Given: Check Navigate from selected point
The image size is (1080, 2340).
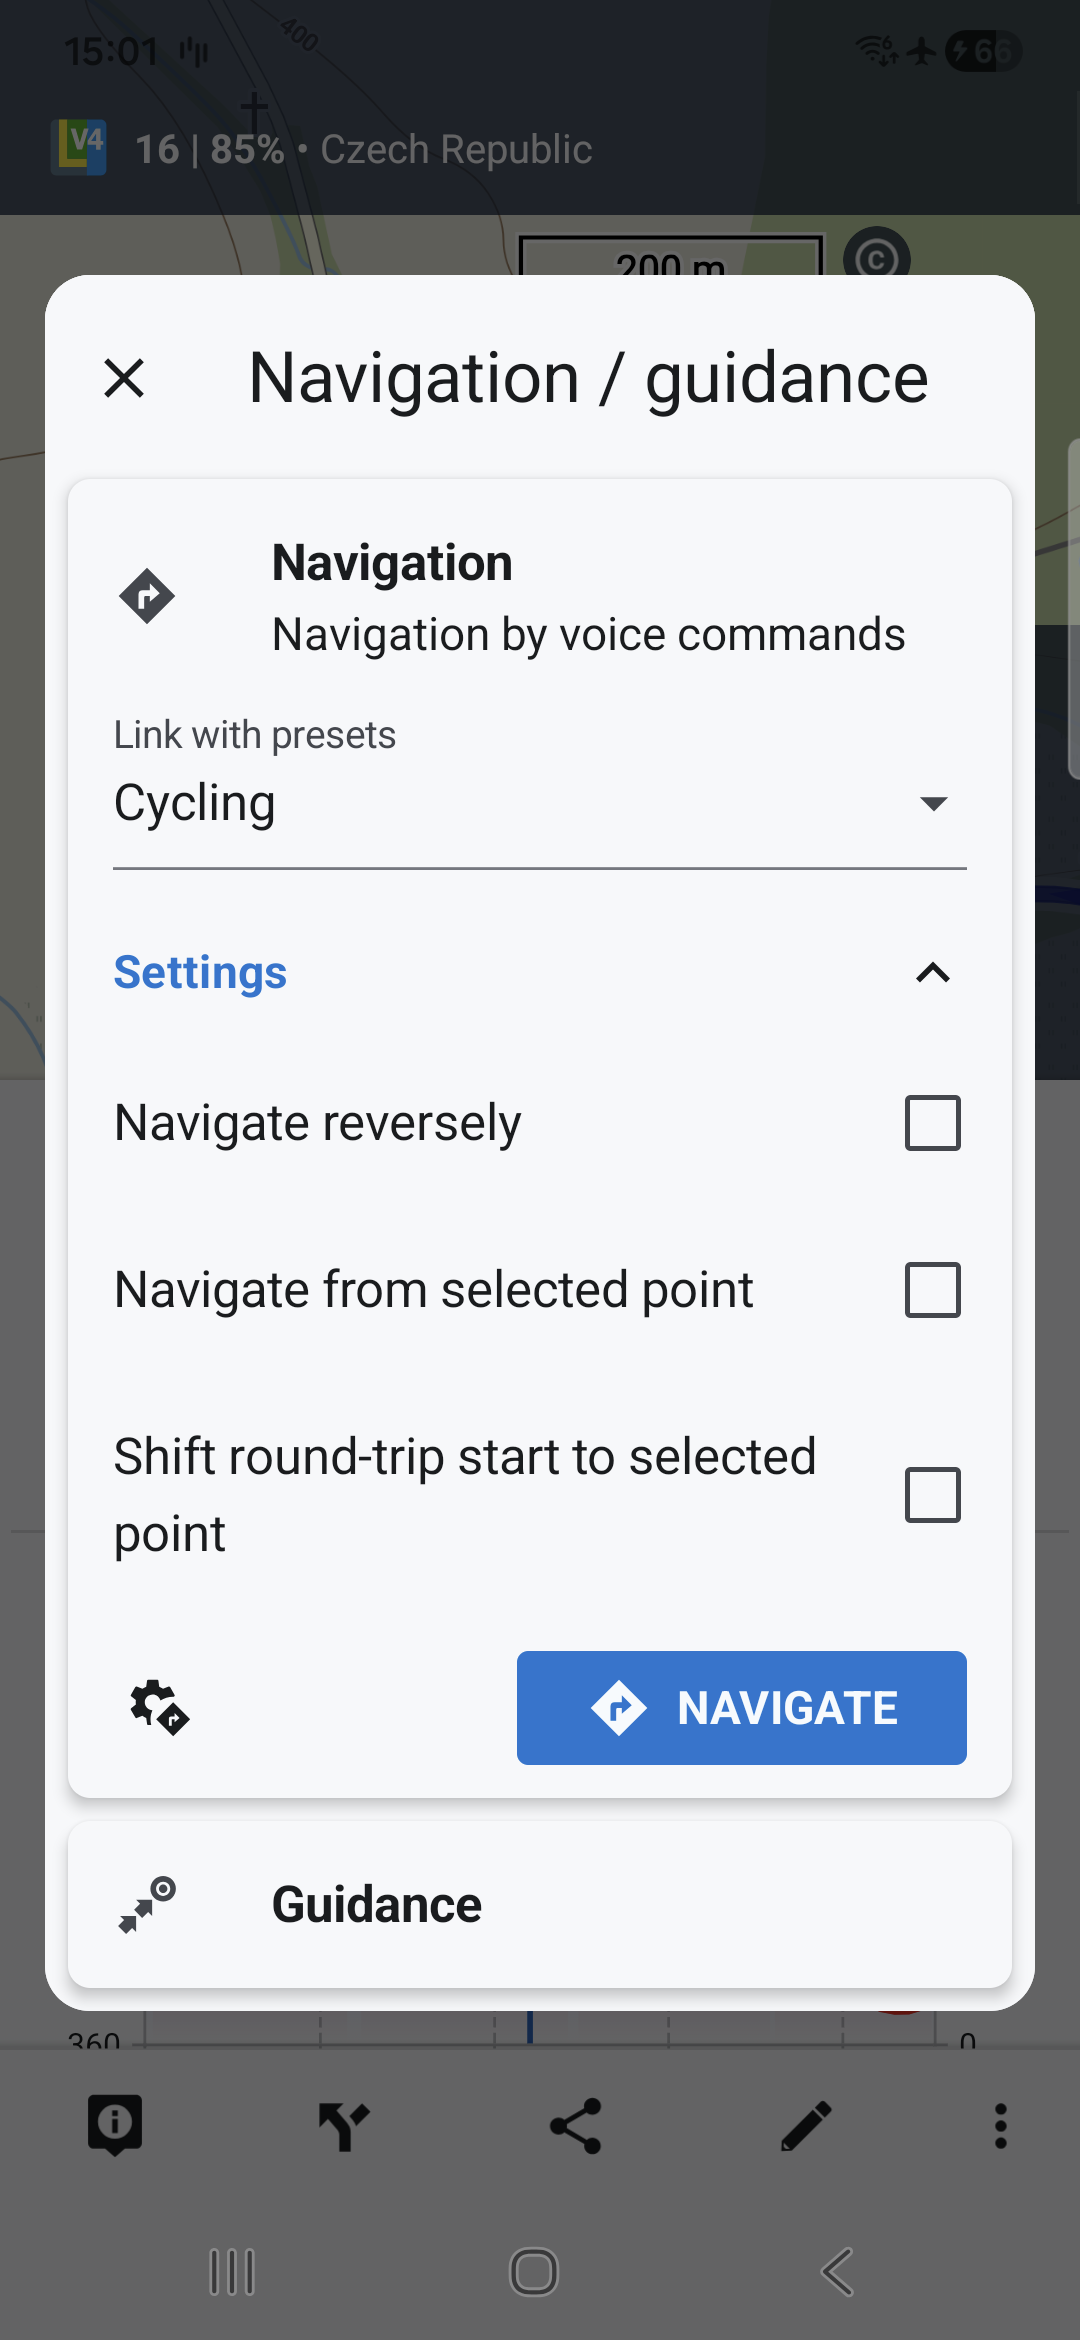Looking at the screenshot, I should click(932, 1290).
